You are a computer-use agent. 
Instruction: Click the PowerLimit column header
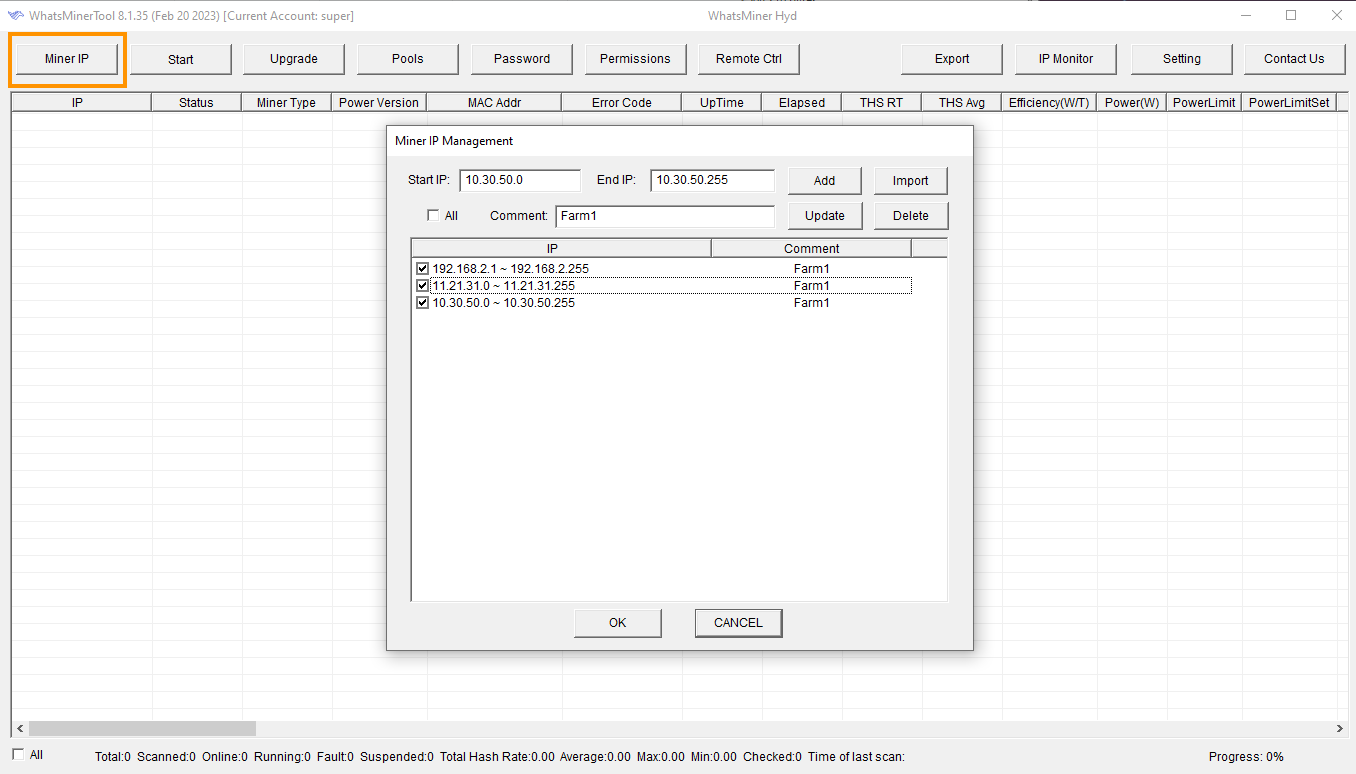(x=1204, y=102)
